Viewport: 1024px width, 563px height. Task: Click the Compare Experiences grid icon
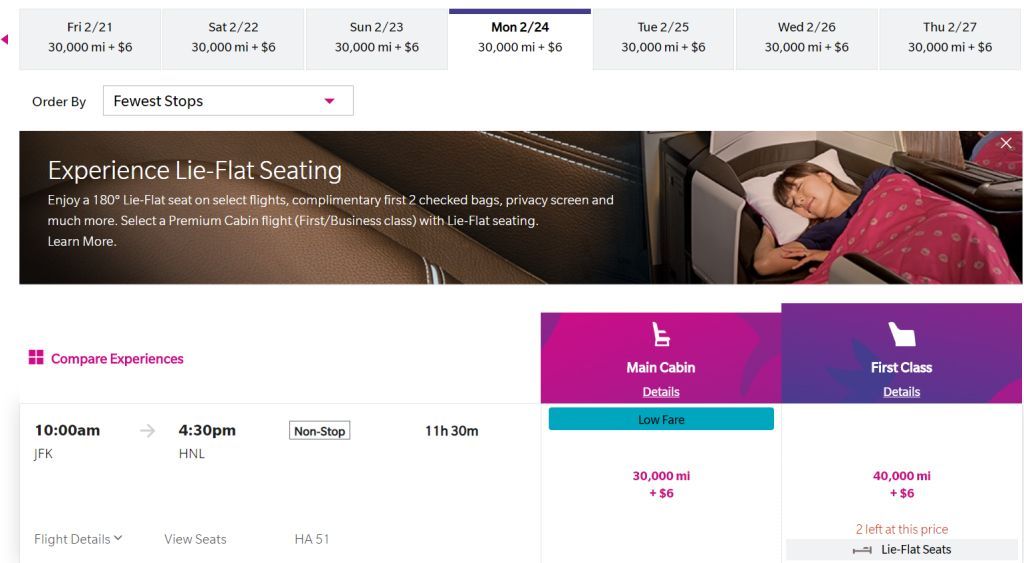(x=36, y=357)
